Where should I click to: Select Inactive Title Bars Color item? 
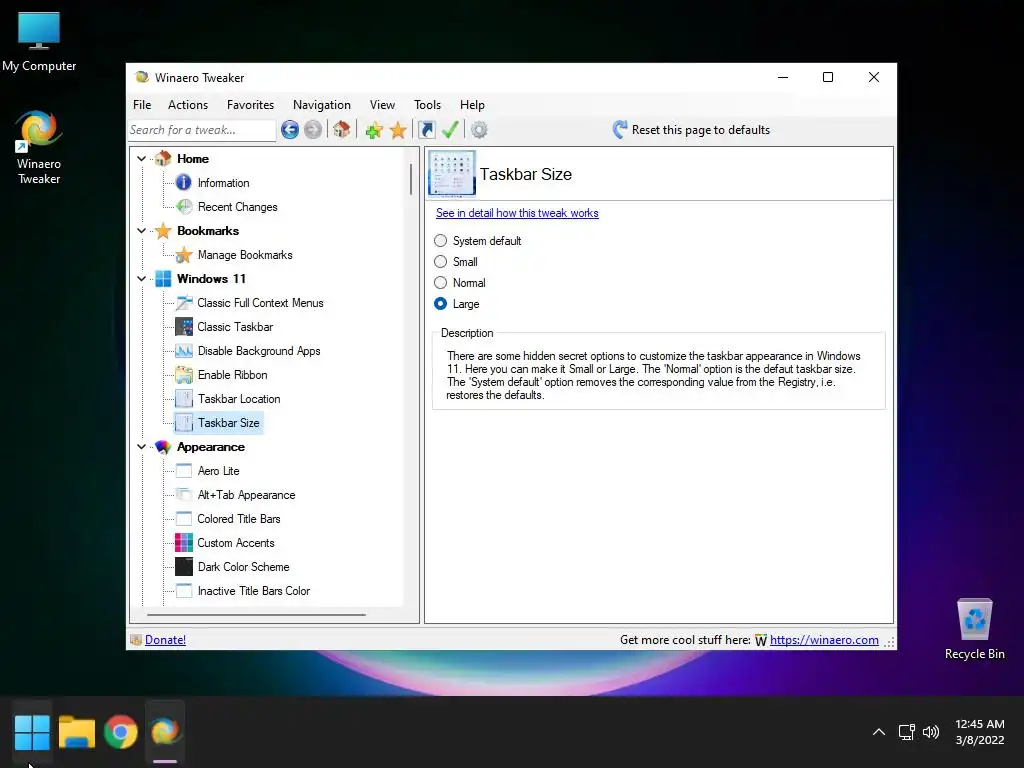click(253, 591)
